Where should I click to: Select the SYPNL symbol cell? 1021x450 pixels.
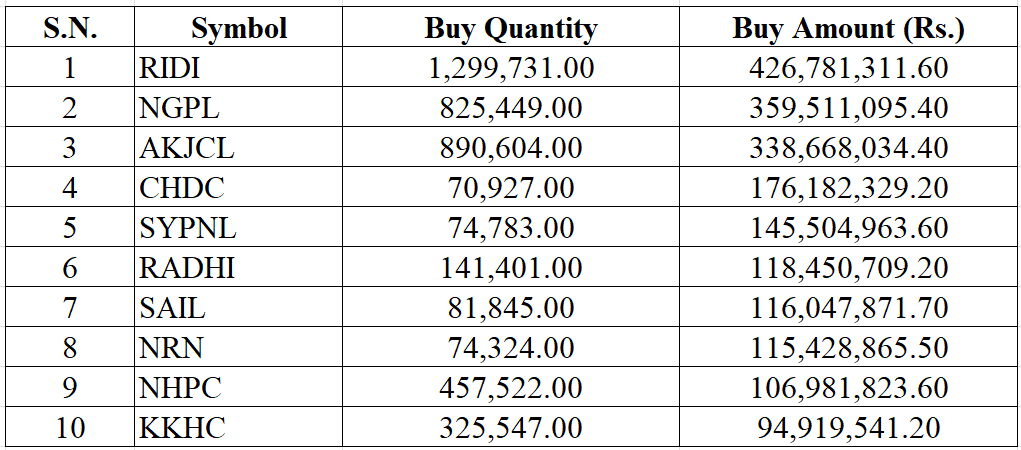[x=188, y=228]
